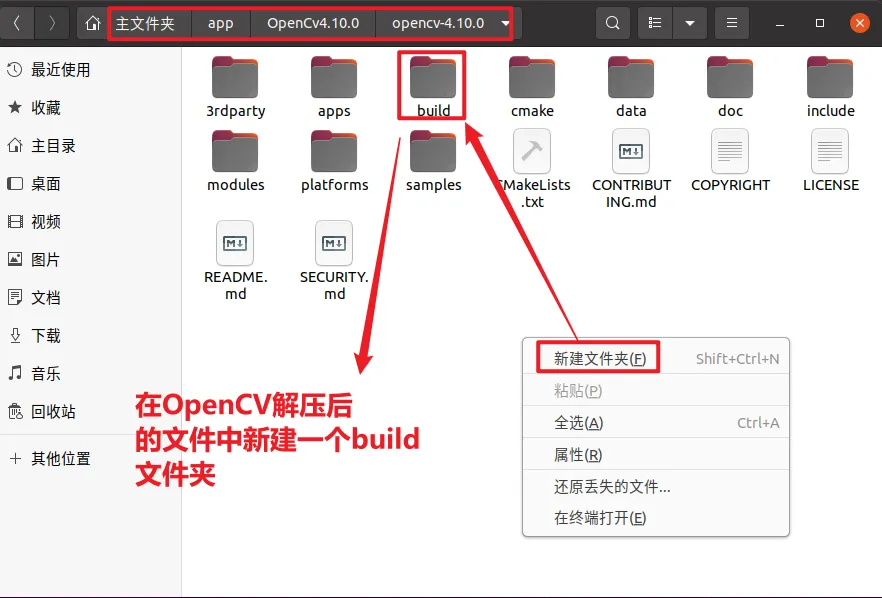Open 最近使用 in the sidebar
The width and height of the screenshot is (882, 598).
point(90,70)
